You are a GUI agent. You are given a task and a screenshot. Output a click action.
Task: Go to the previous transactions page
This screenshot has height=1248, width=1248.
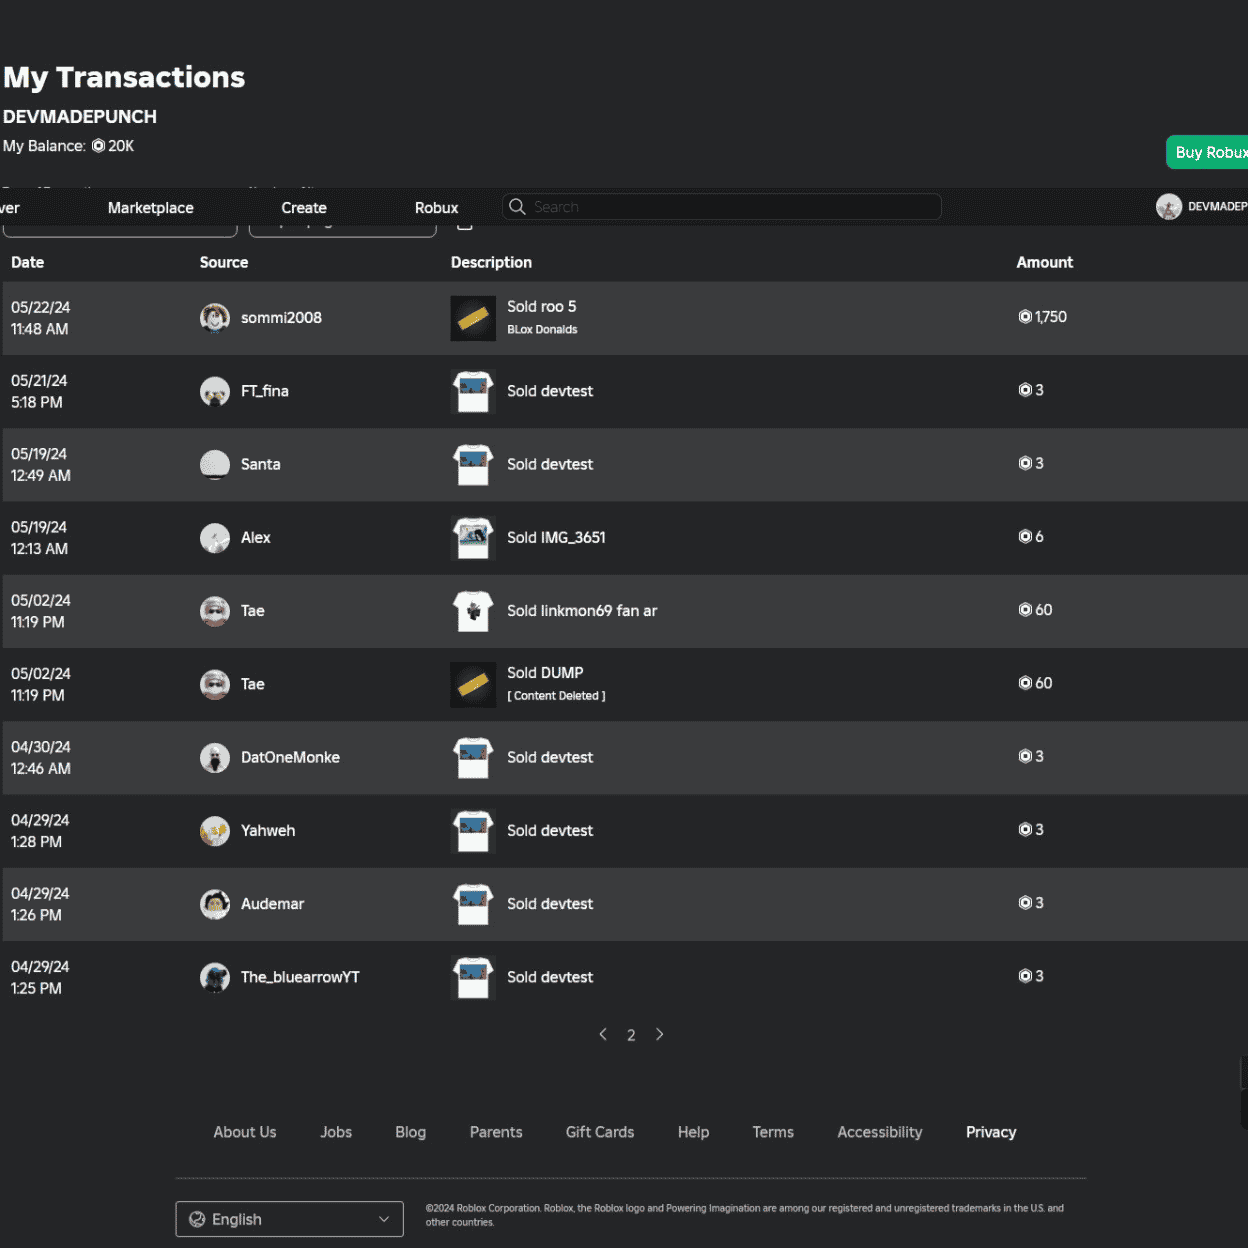603,1034
